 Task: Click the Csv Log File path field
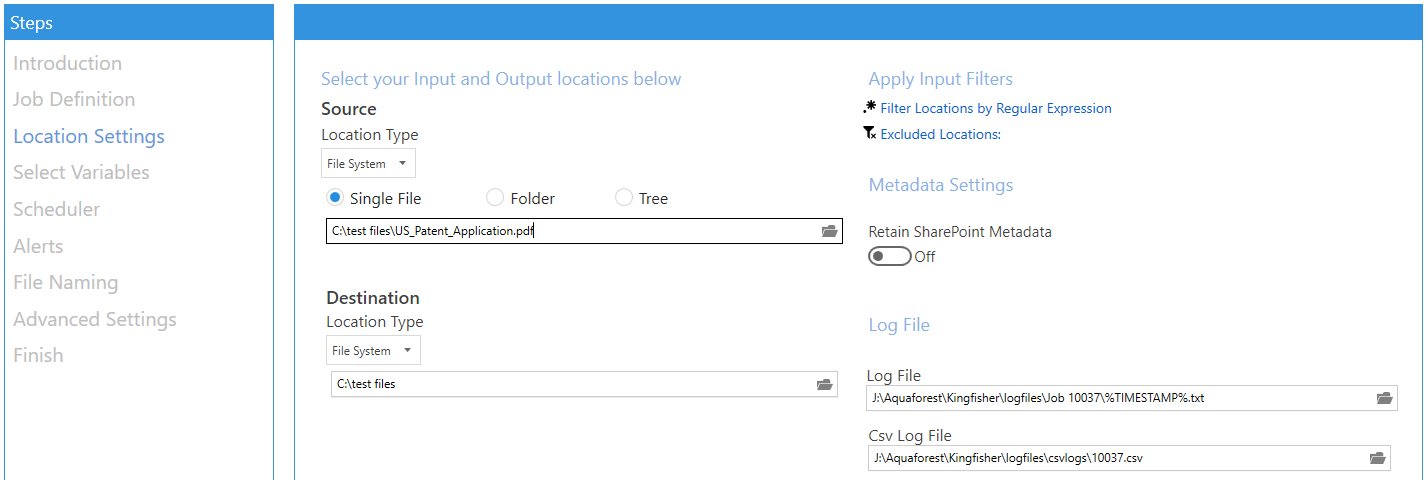click(1129, 458)
